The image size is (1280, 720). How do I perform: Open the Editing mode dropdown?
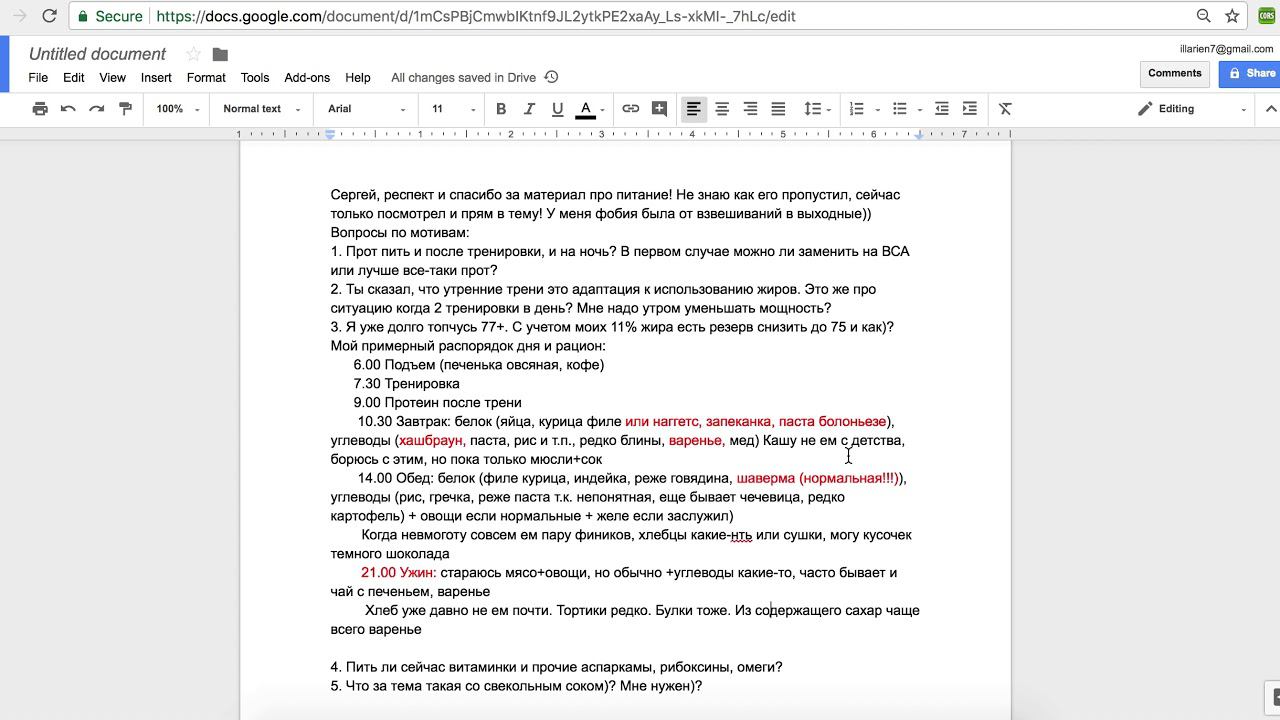pyautogui.click(x=1192, y=109)
